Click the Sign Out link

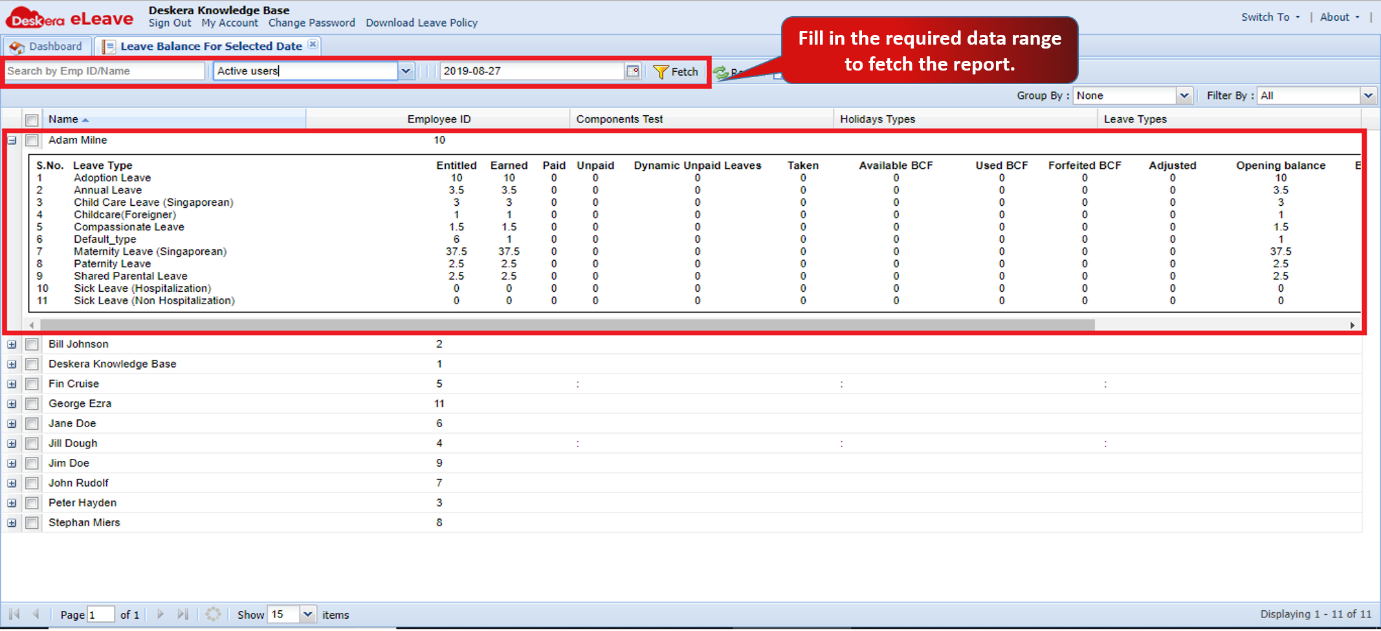(170, 23)
